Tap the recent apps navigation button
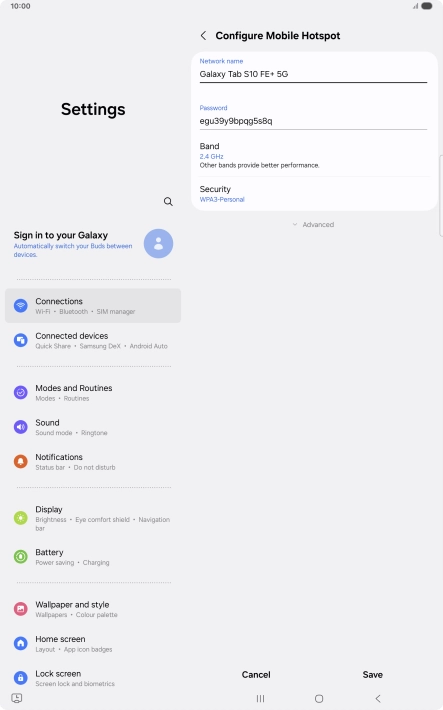The height and width of the screenshot is (710, 443). [x=260, y=699]
